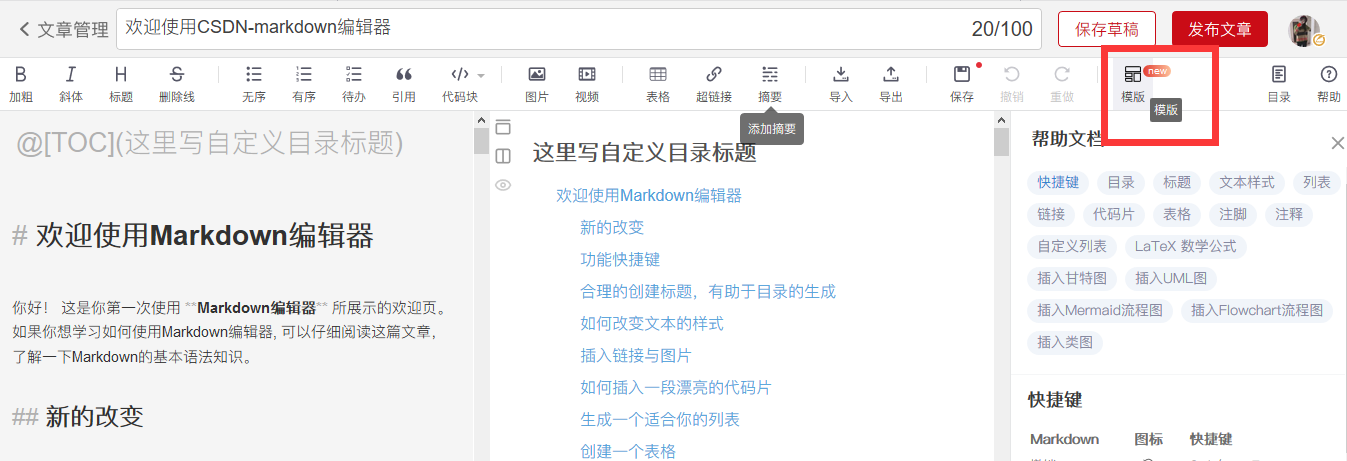Select 标题 help tag

point(1177,182)
